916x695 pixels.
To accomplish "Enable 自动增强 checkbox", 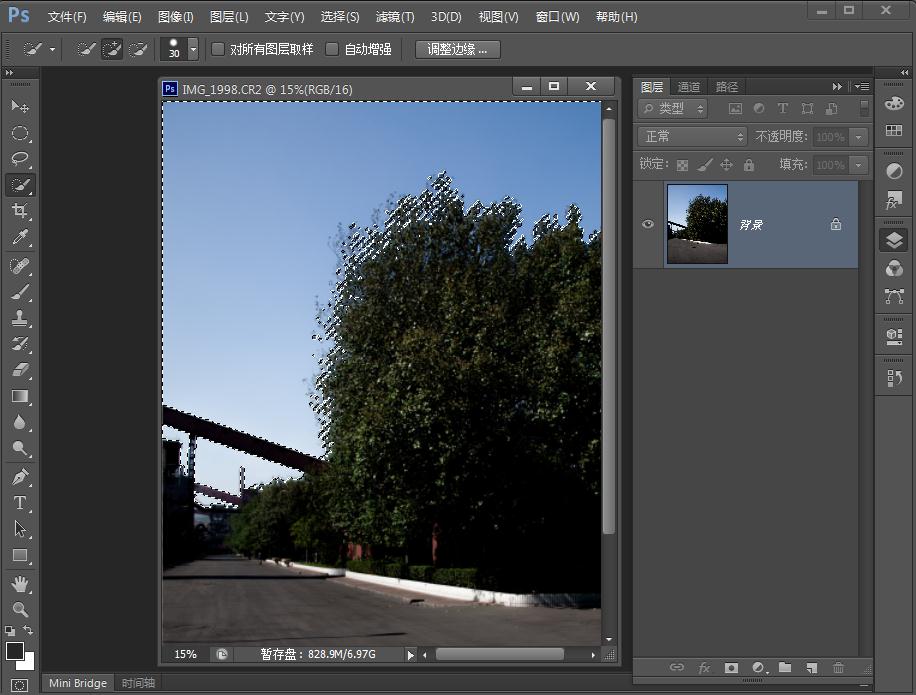I will [x=333, y=49].
